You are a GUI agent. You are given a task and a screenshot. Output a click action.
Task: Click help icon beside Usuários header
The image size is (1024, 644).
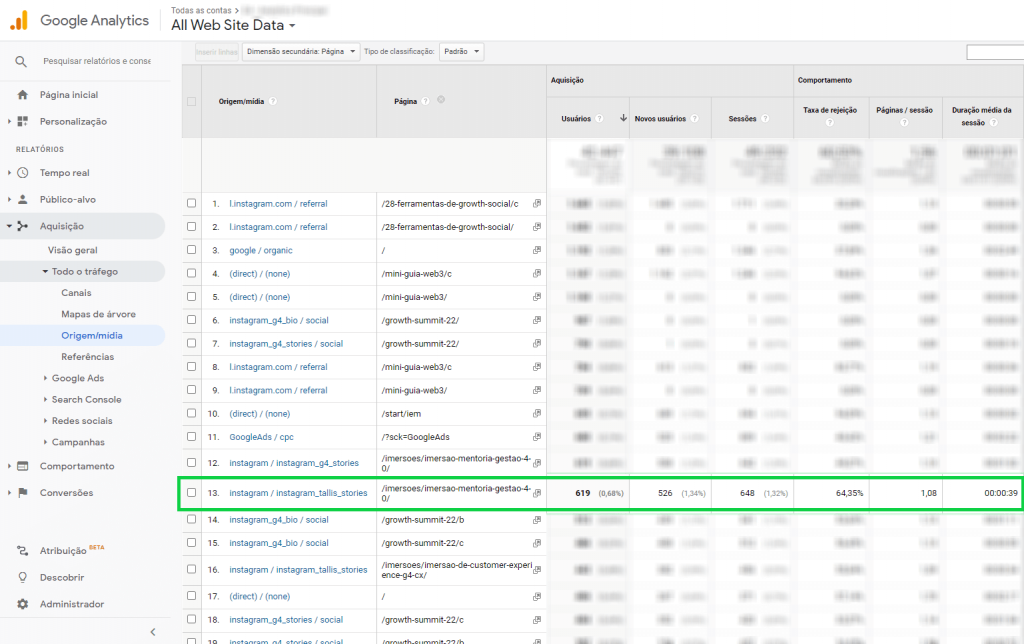tap(600, 119)
